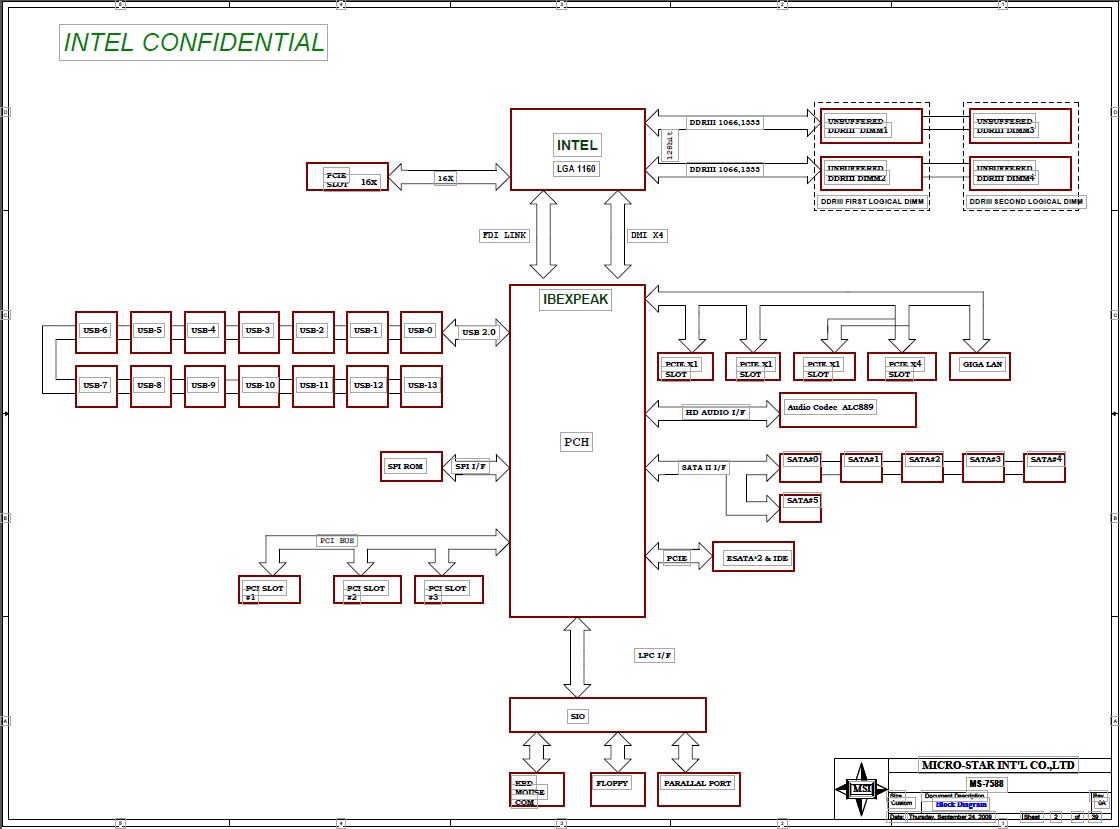Click the DMI X4 label
Viewport: 1120px width, 829px height.
coord(647,235)
